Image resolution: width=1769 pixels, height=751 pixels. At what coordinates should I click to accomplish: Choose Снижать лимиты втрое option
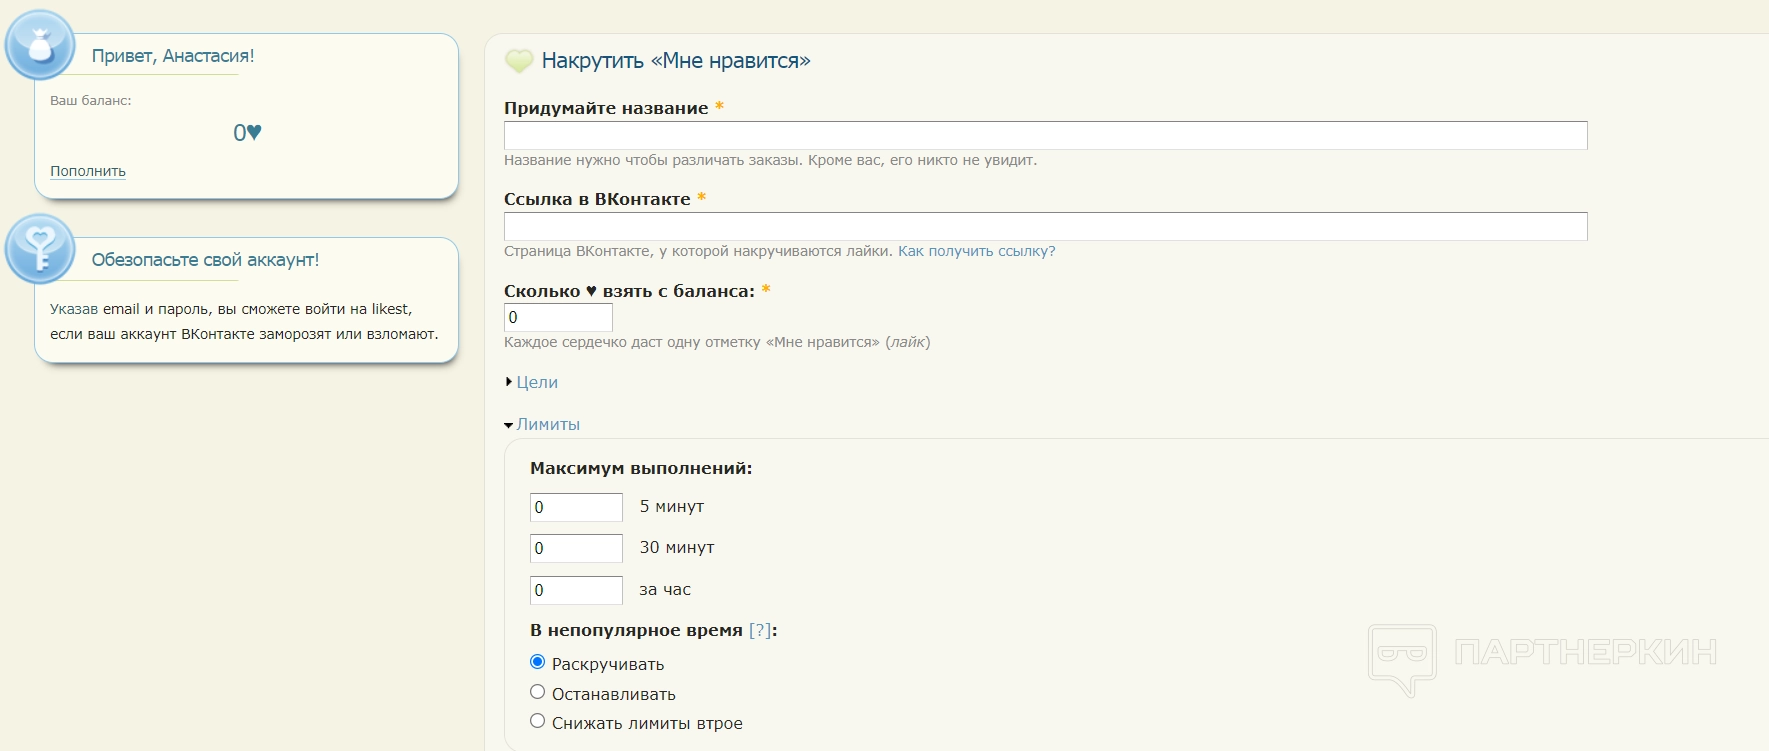[537, 721]
